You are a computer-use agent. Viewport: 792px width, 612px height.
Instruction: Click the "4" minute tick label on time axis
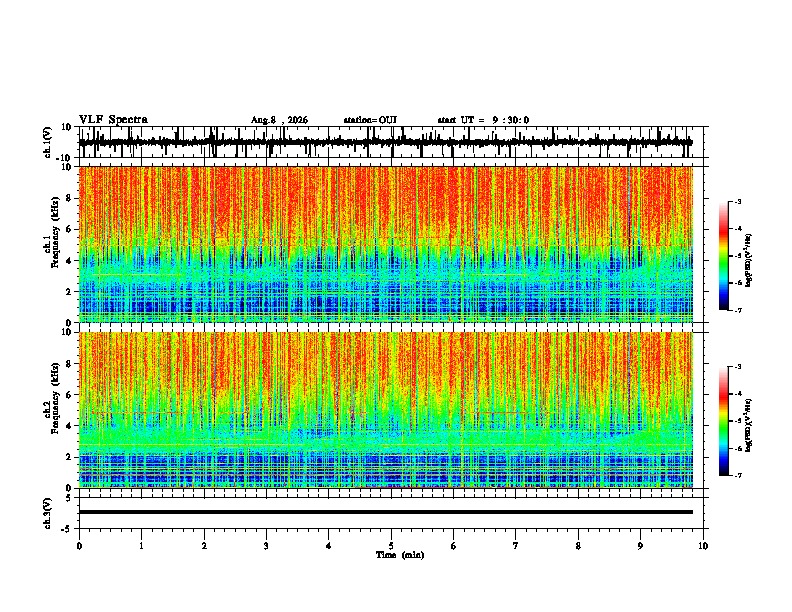pos(329,546)
